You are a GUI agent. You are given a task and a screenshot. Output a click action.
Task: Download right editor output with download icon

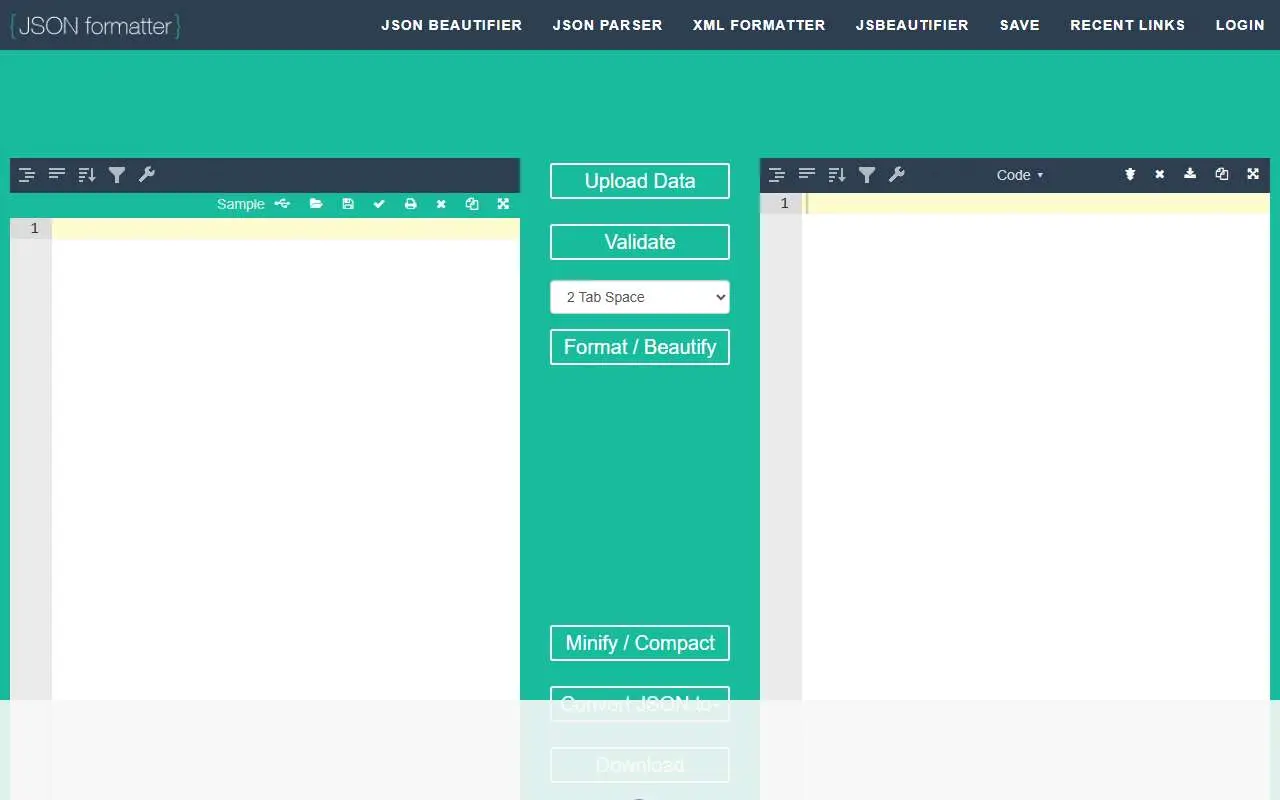(1190, 174)
